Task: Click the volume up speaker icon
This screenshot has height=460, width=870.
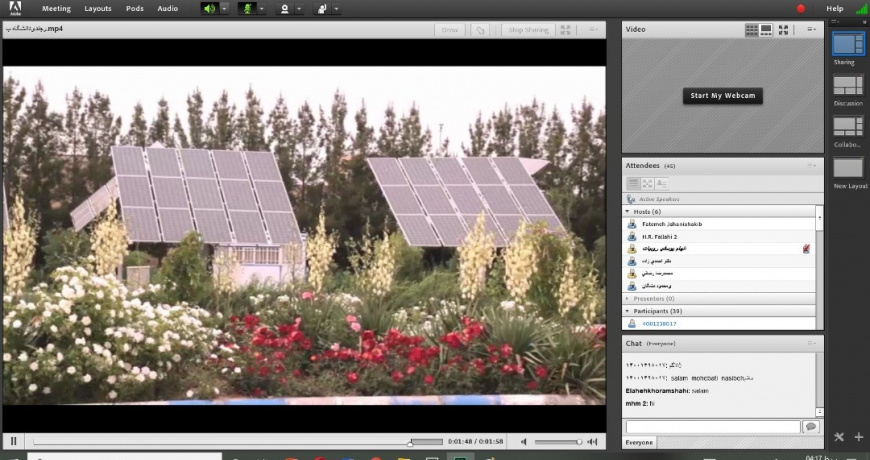Action: (x=592, y=442)
